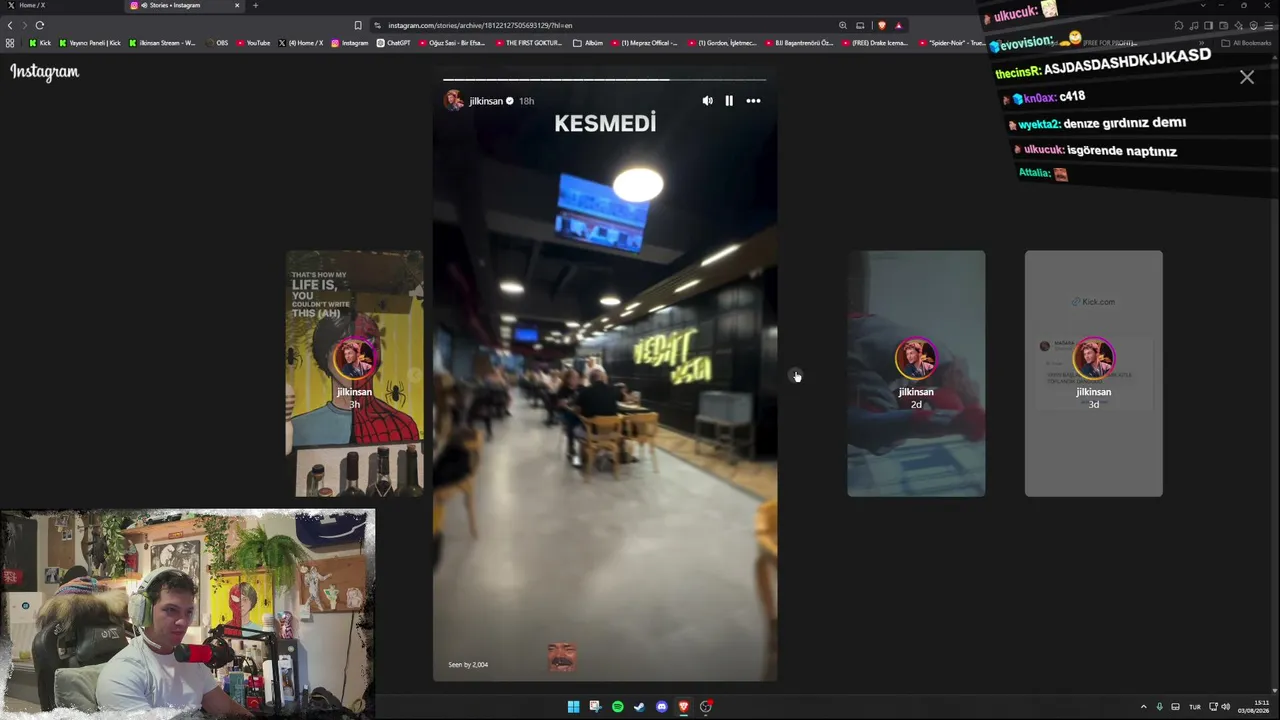The height and width of the screenshot is (720, 1280).
Task: Switch the TUR keyboard language
Action: [x=1194, y=707]
